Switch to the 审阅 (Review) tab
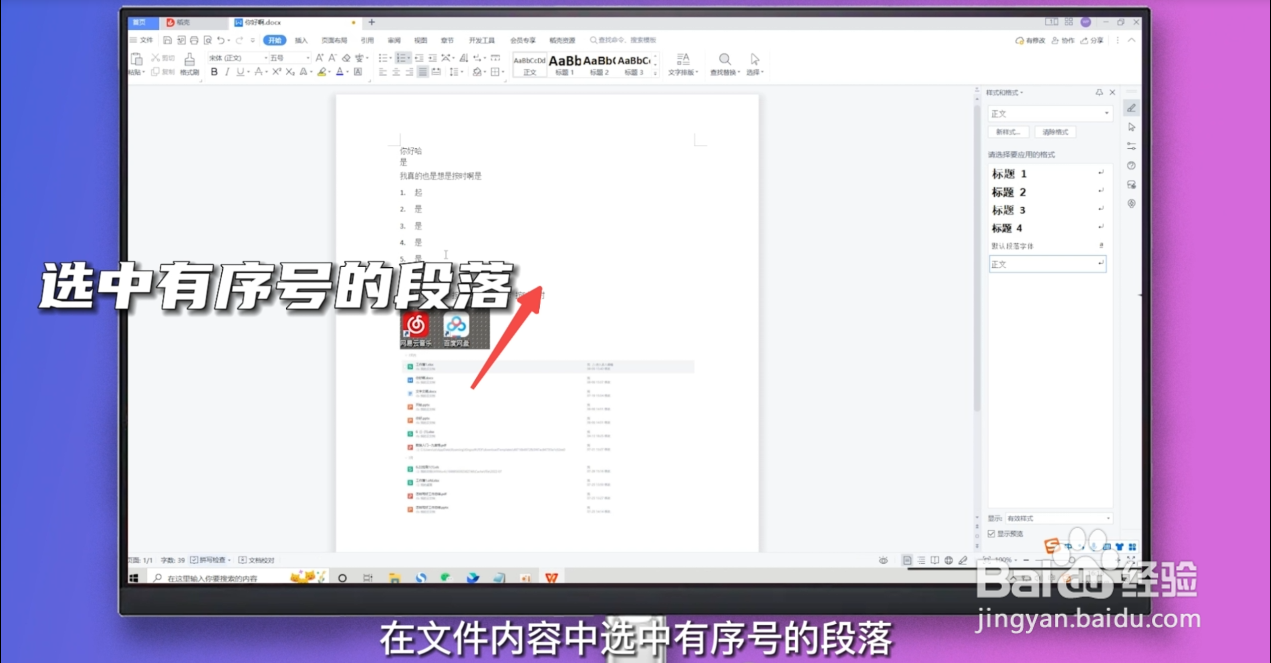This screenshot has width=1271, height=663. (x=394, y=40)
